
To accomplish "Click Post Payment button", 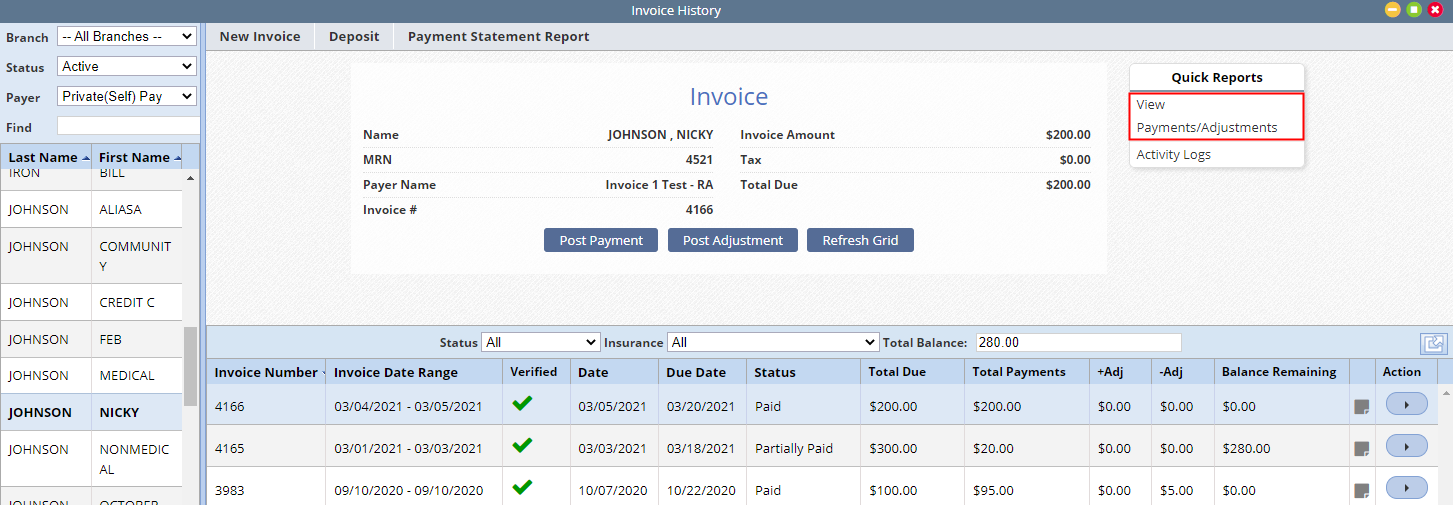I will 601,240.
